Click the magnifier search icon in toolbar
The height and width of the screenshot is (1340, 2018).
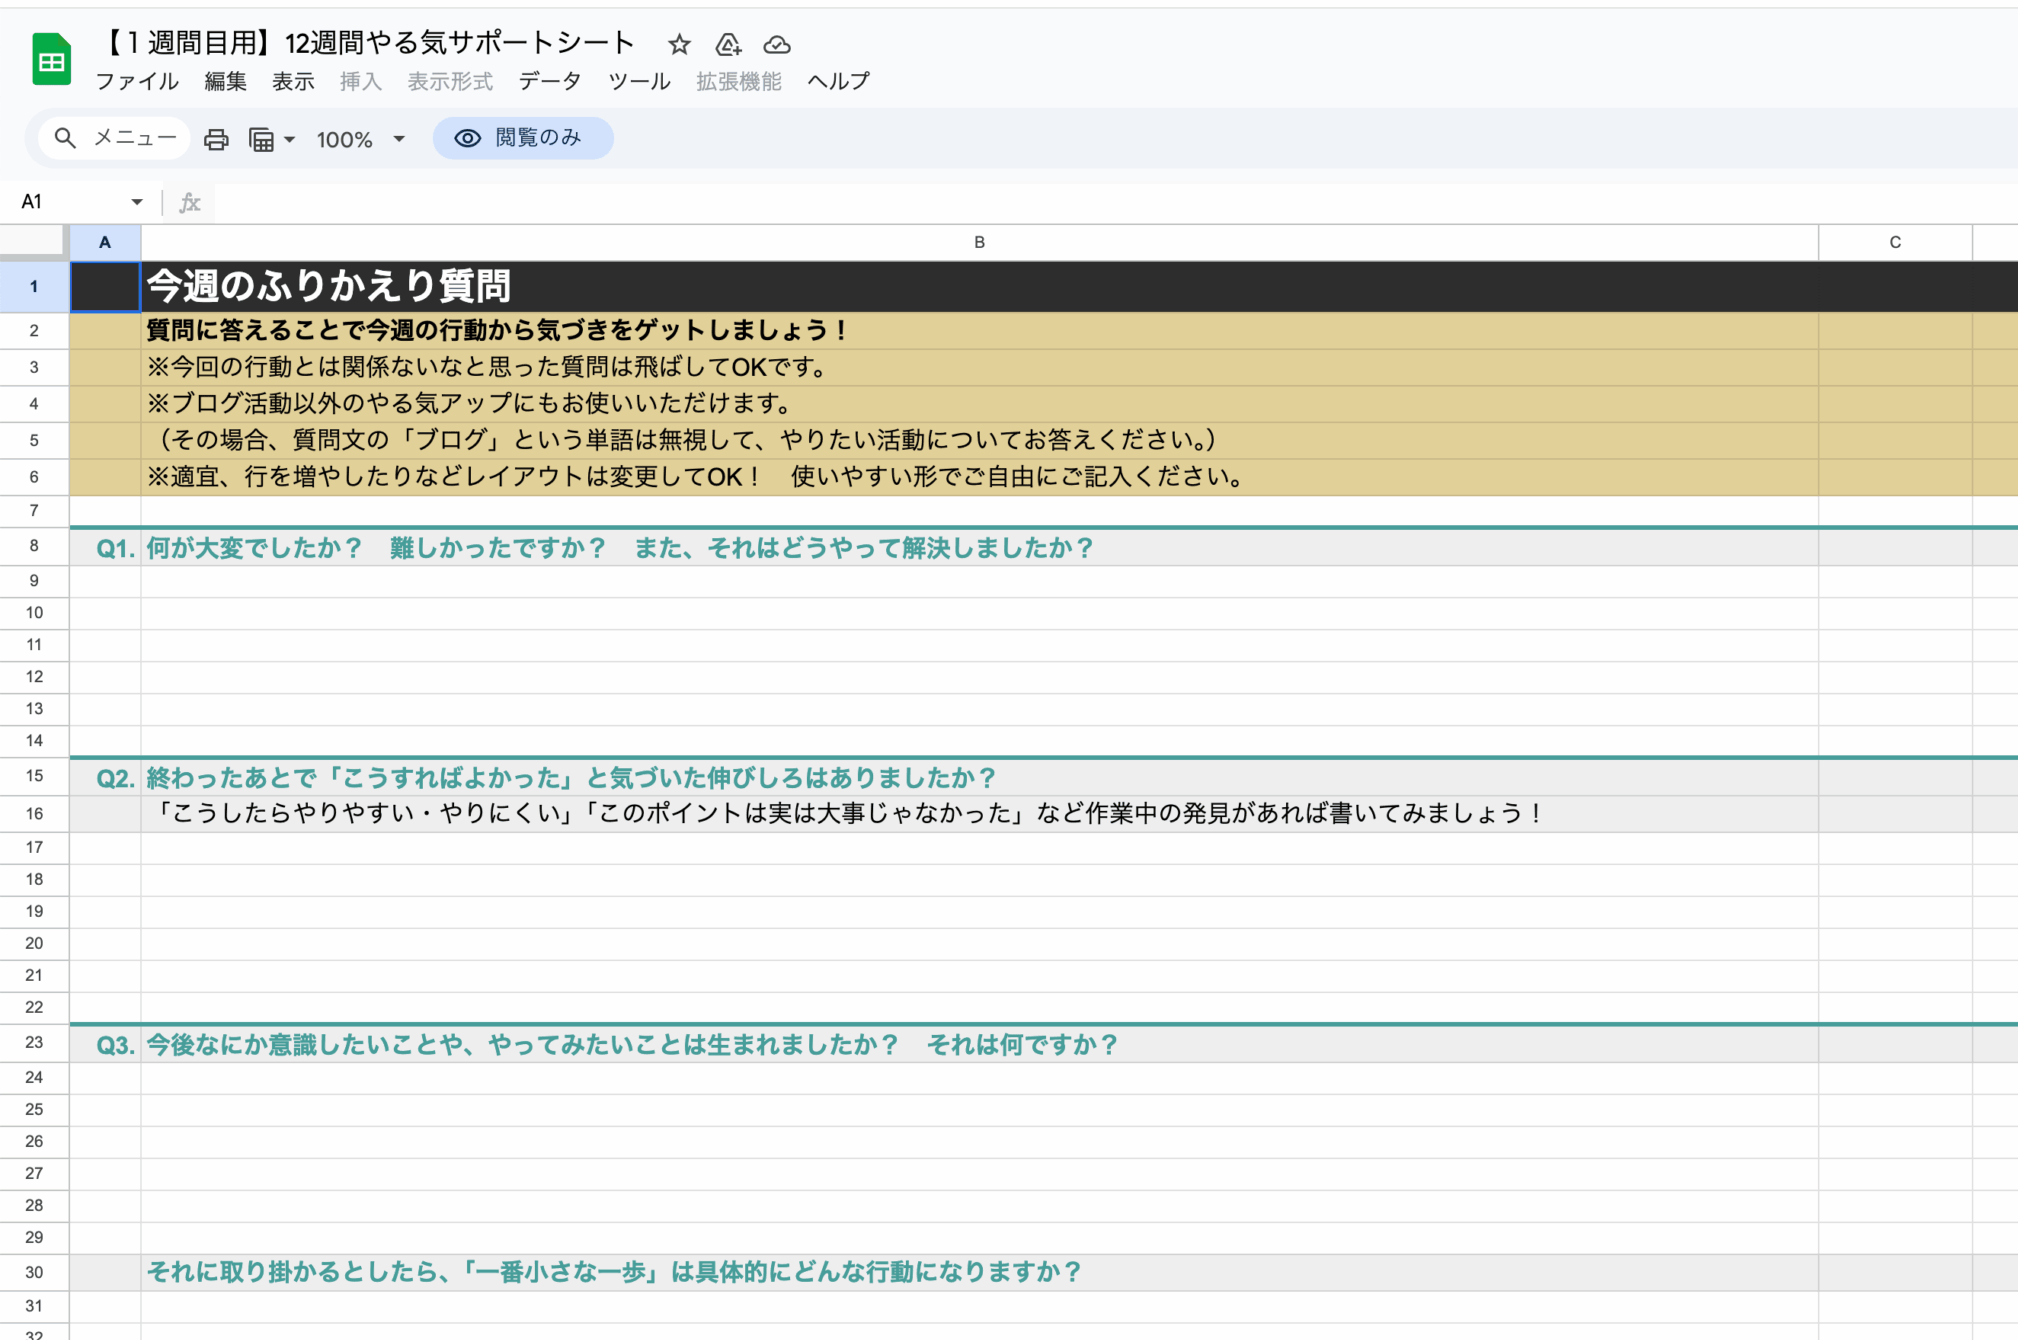click(x=65, y=138)
